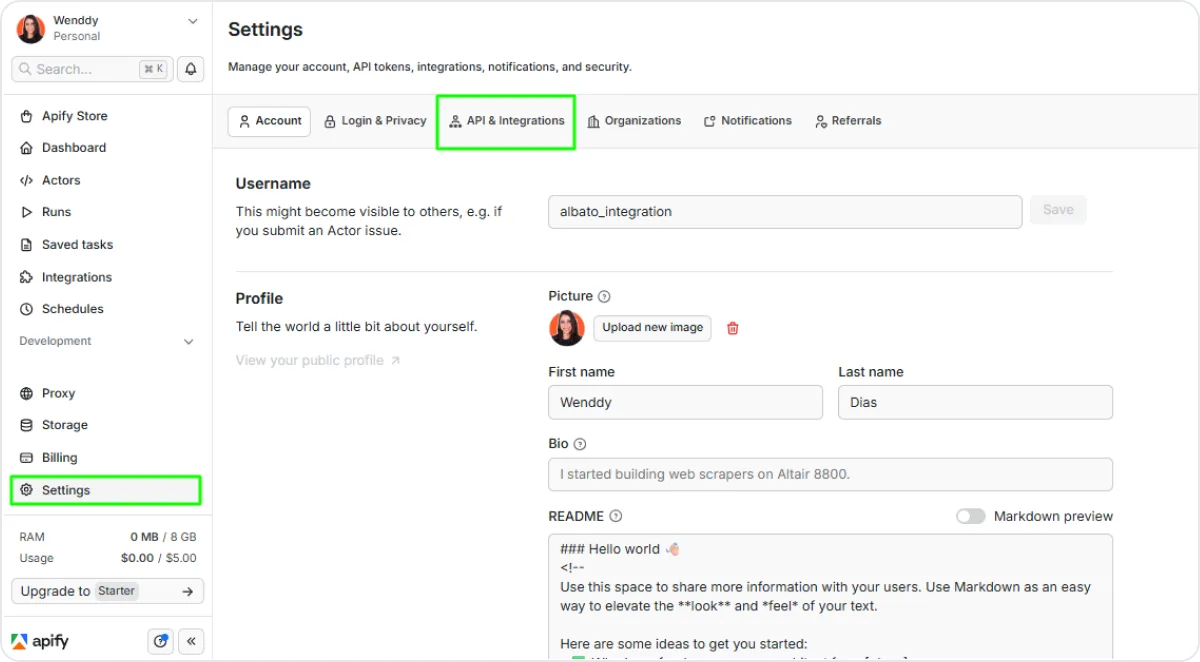Click the RAM usage value 0 MB / 8 GB
1200x662 pixels.
[163, 537]
